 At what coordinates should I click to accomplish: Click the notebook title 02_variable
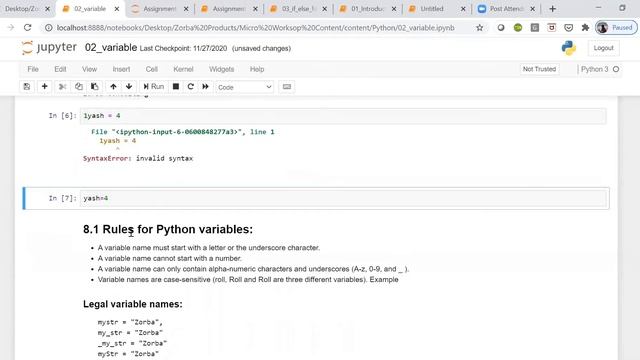[x=111, y=47]
